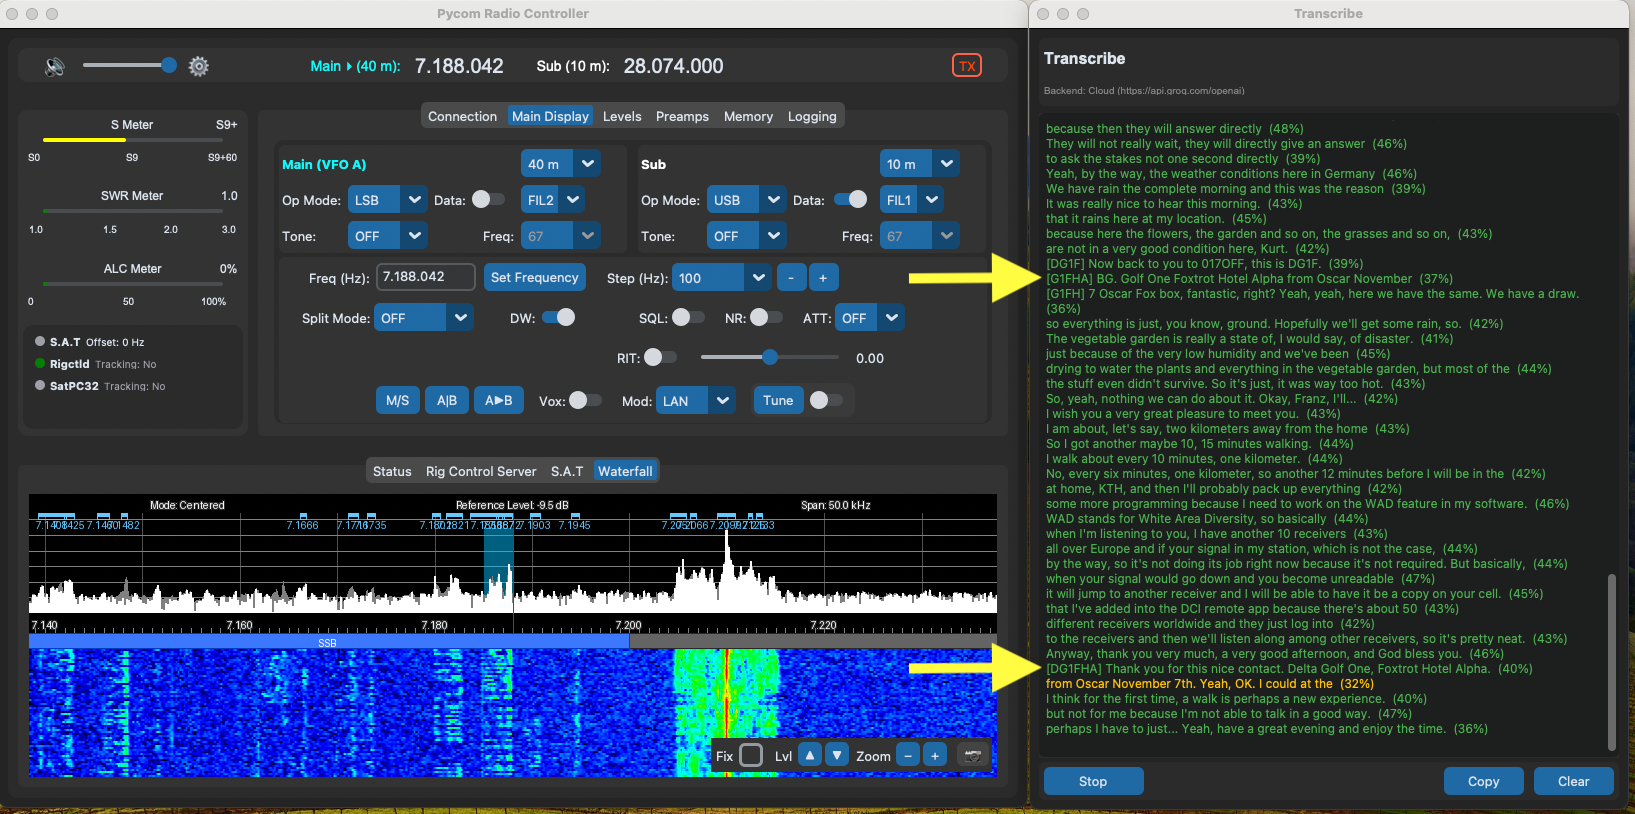Open the Sub 10 m band dropdown
The width and height of the screenshot is (1635, 814).
click(920, 163)
